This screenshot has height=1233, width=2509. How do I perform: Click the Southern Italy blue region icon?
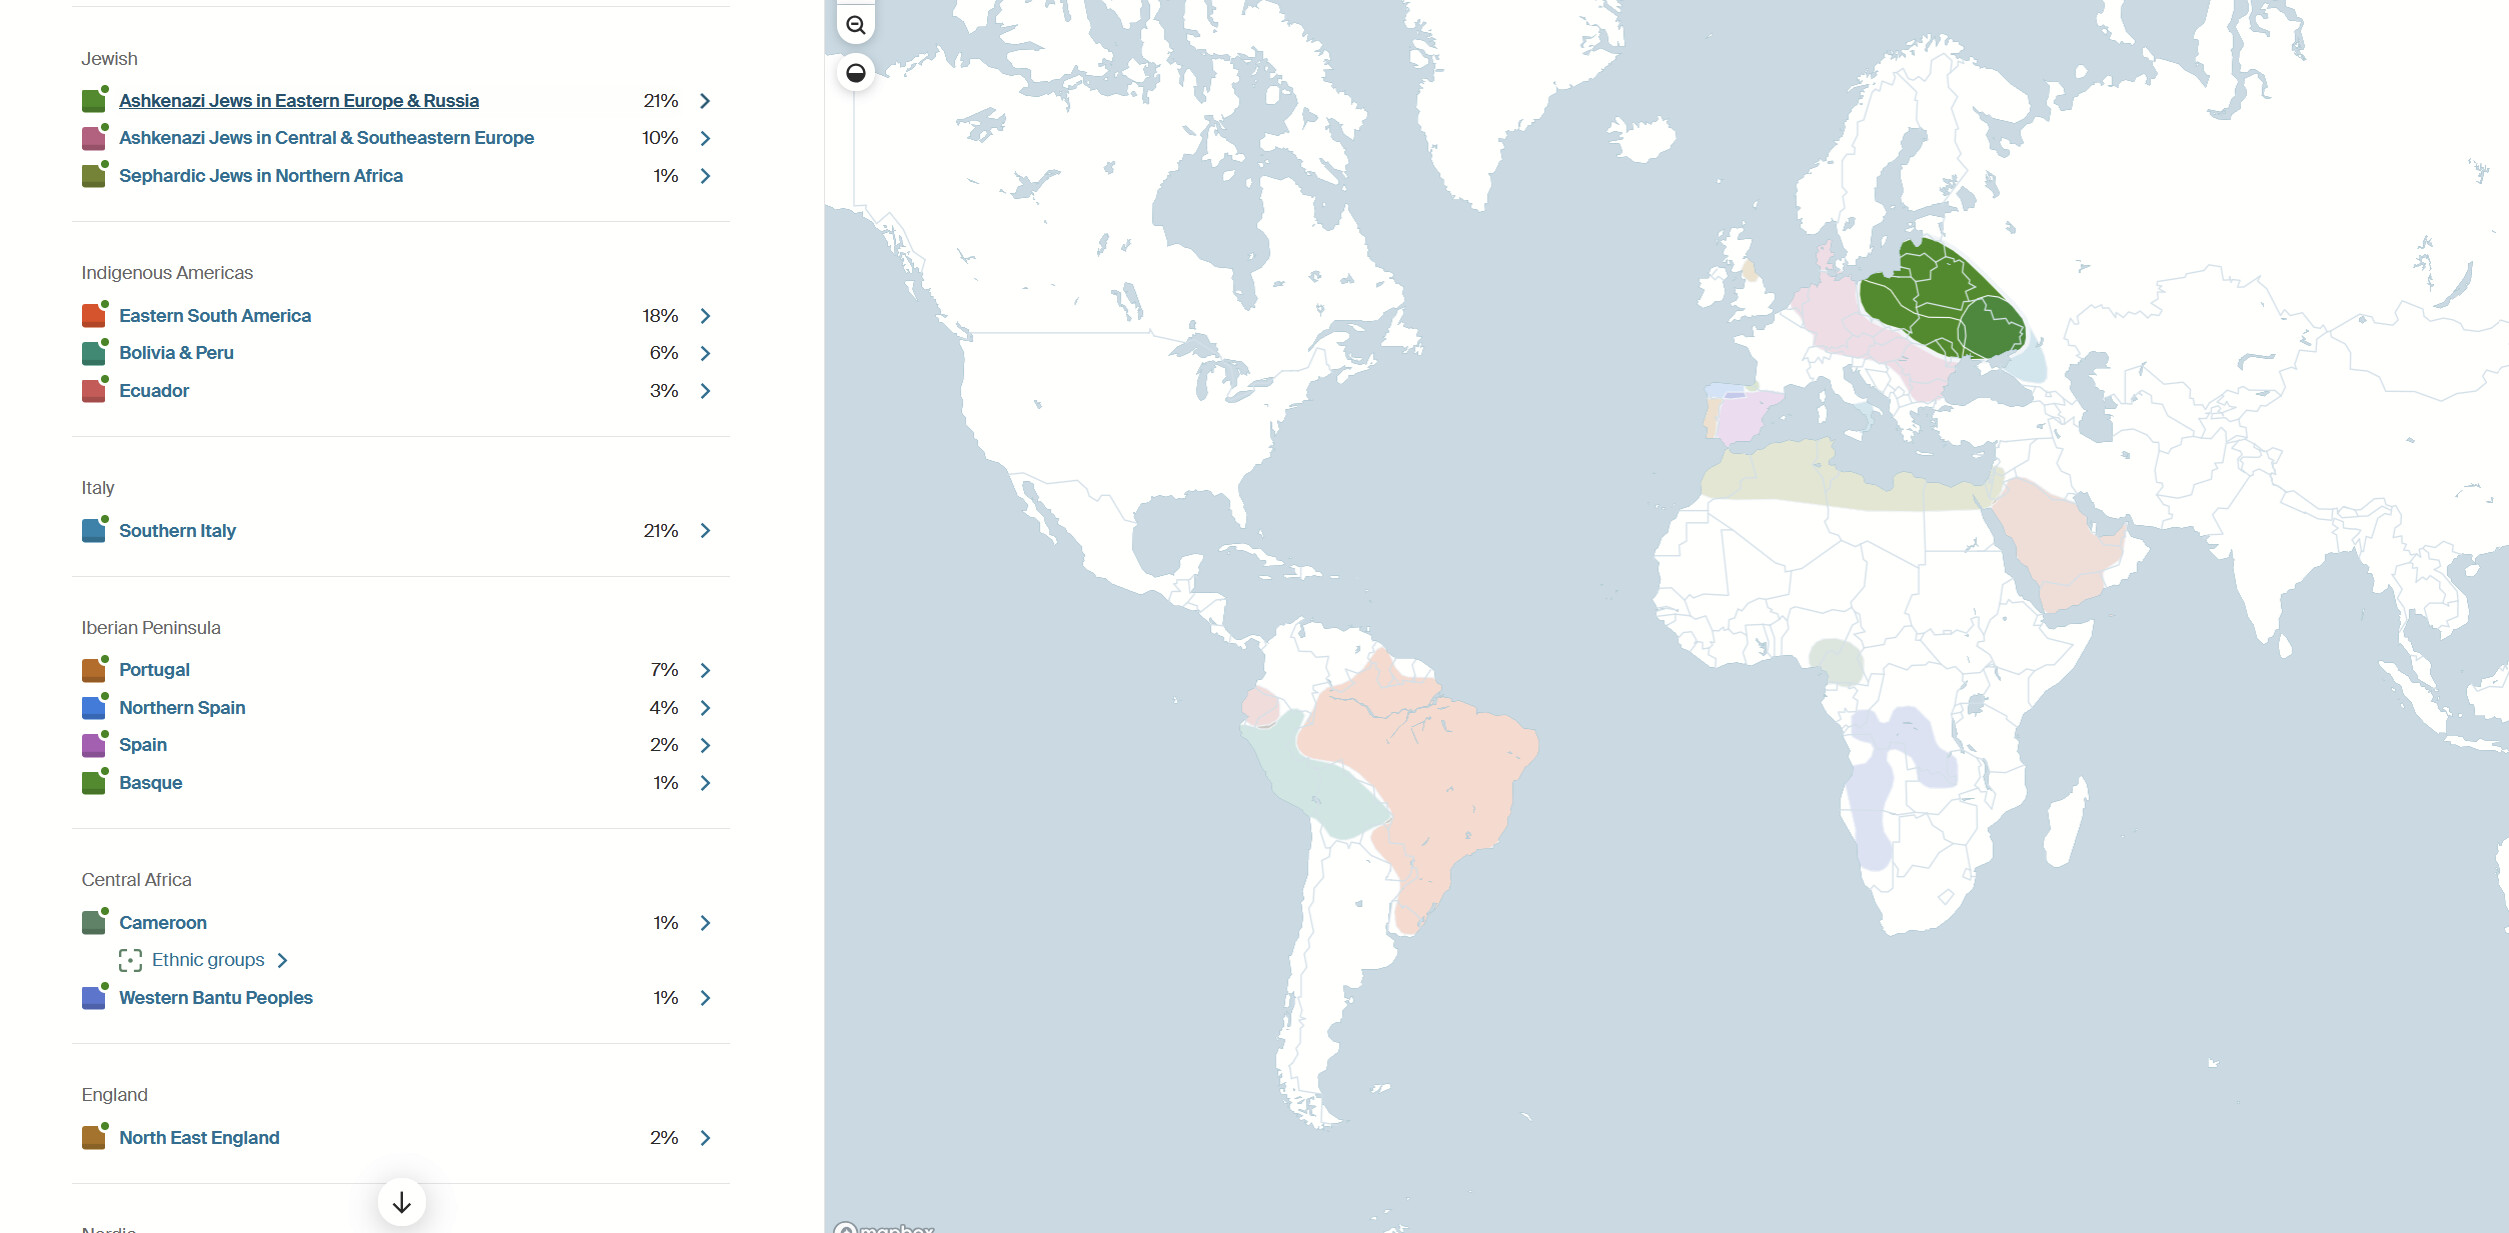(94, 531)
